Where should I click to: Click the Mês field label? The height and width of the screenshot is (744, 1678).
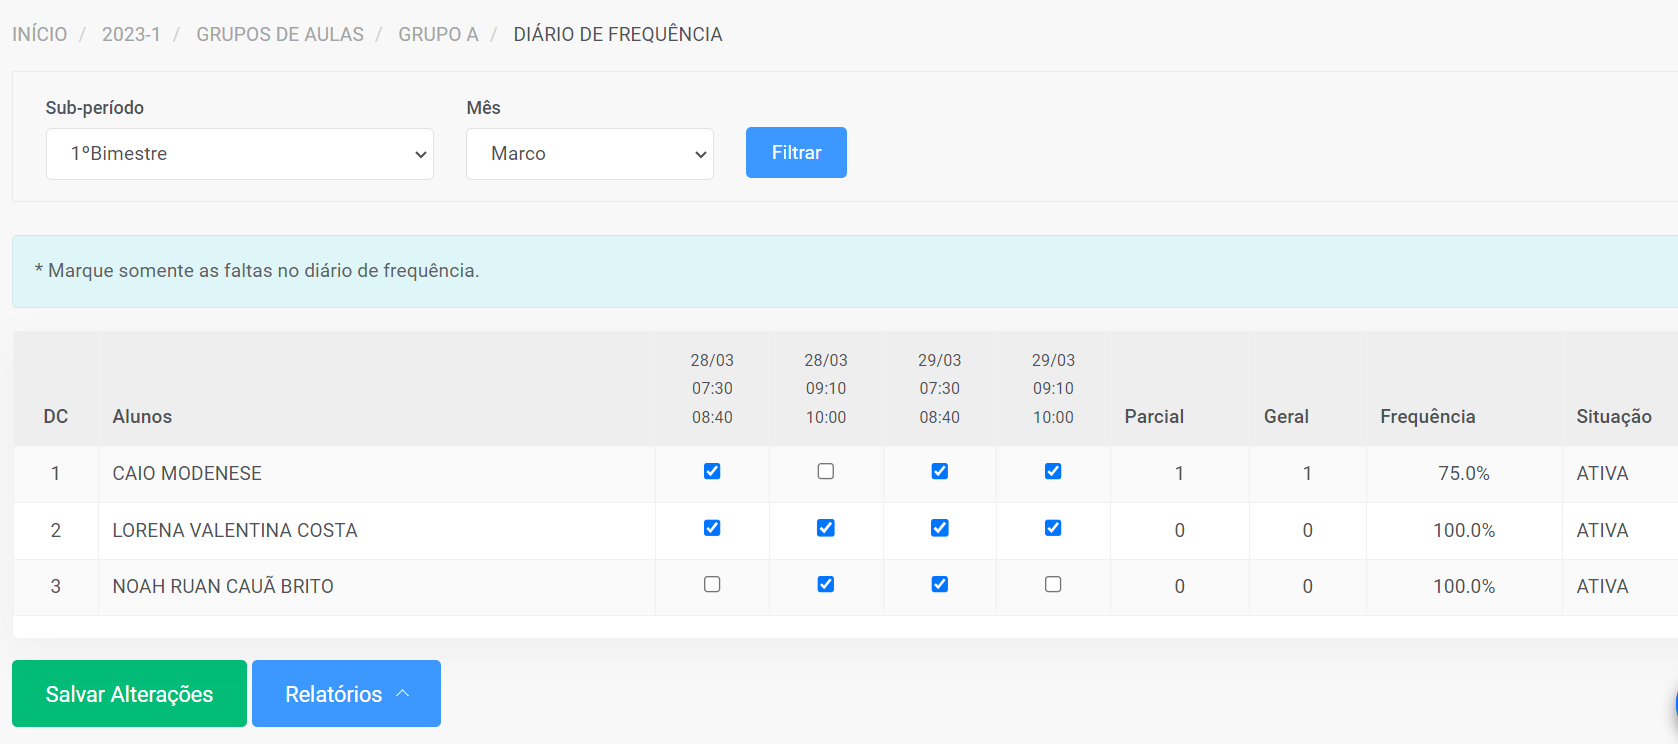coord(483,107)
